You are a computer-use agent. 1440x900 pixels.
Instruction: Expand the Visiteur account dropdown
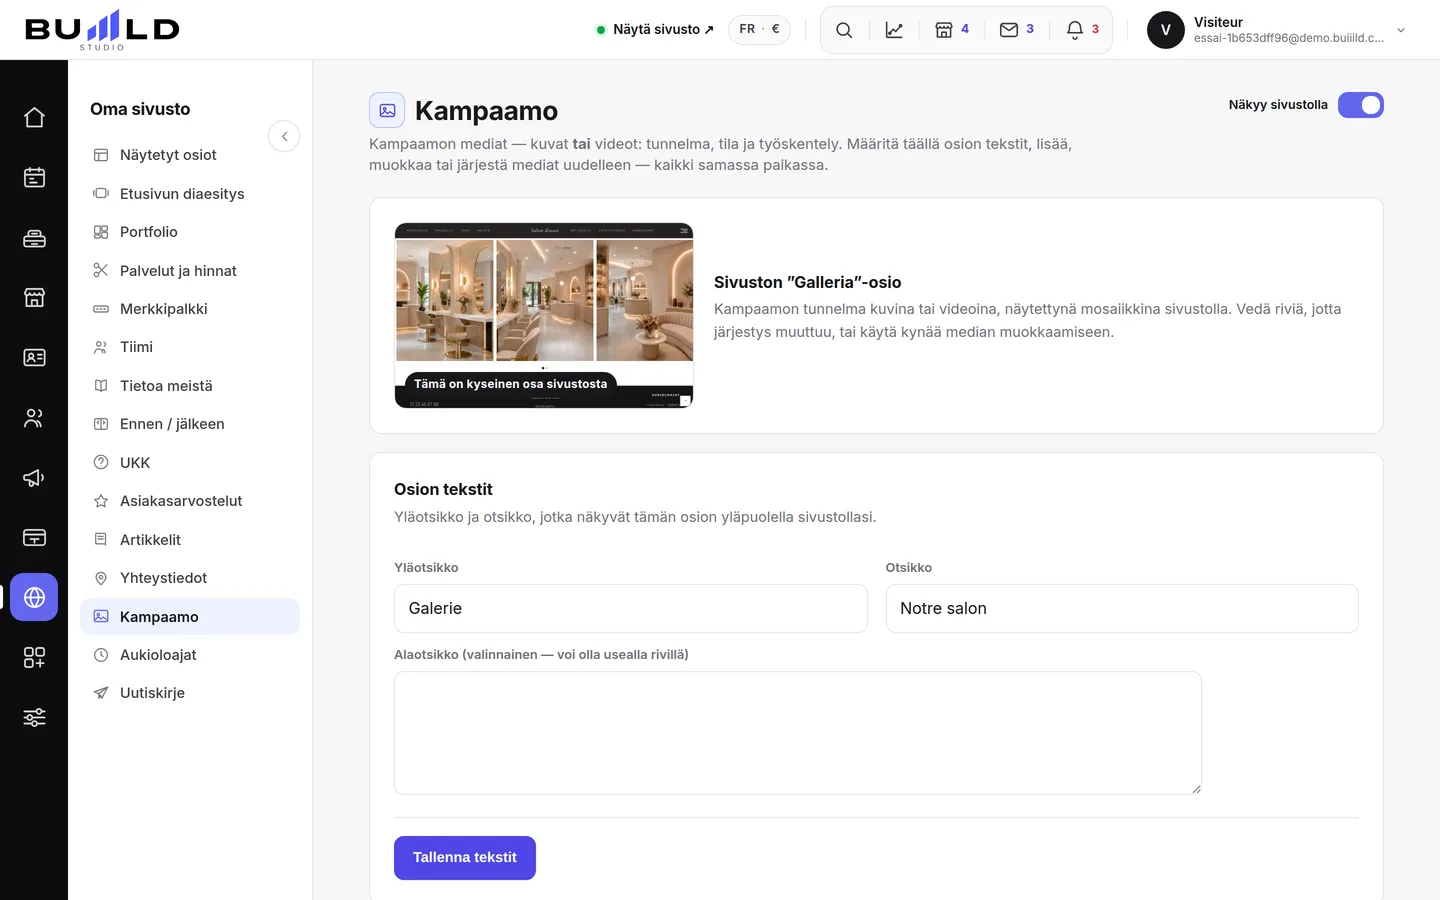click(1277, 30)
